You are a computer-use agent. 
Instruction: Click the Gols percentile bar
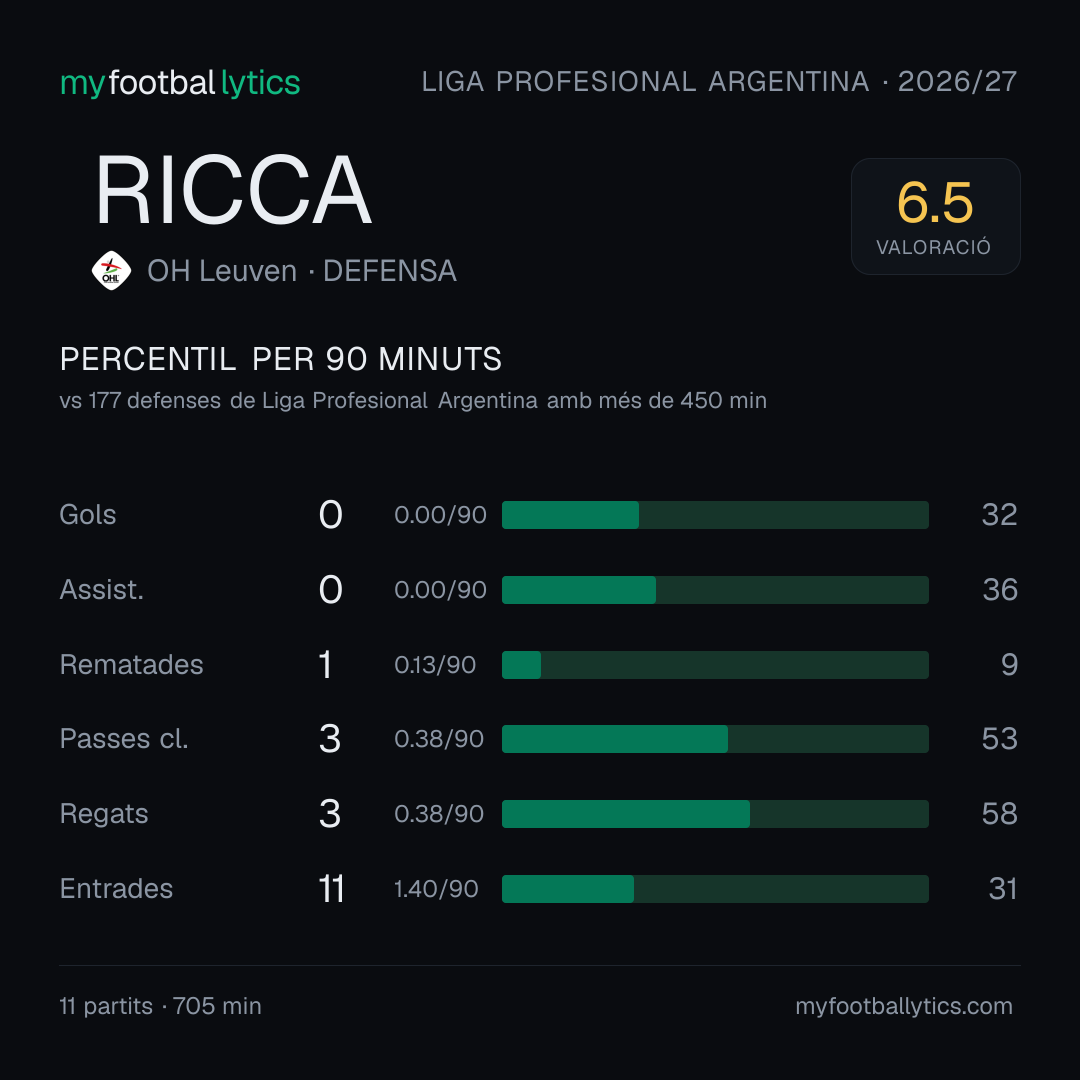[715, 515]
